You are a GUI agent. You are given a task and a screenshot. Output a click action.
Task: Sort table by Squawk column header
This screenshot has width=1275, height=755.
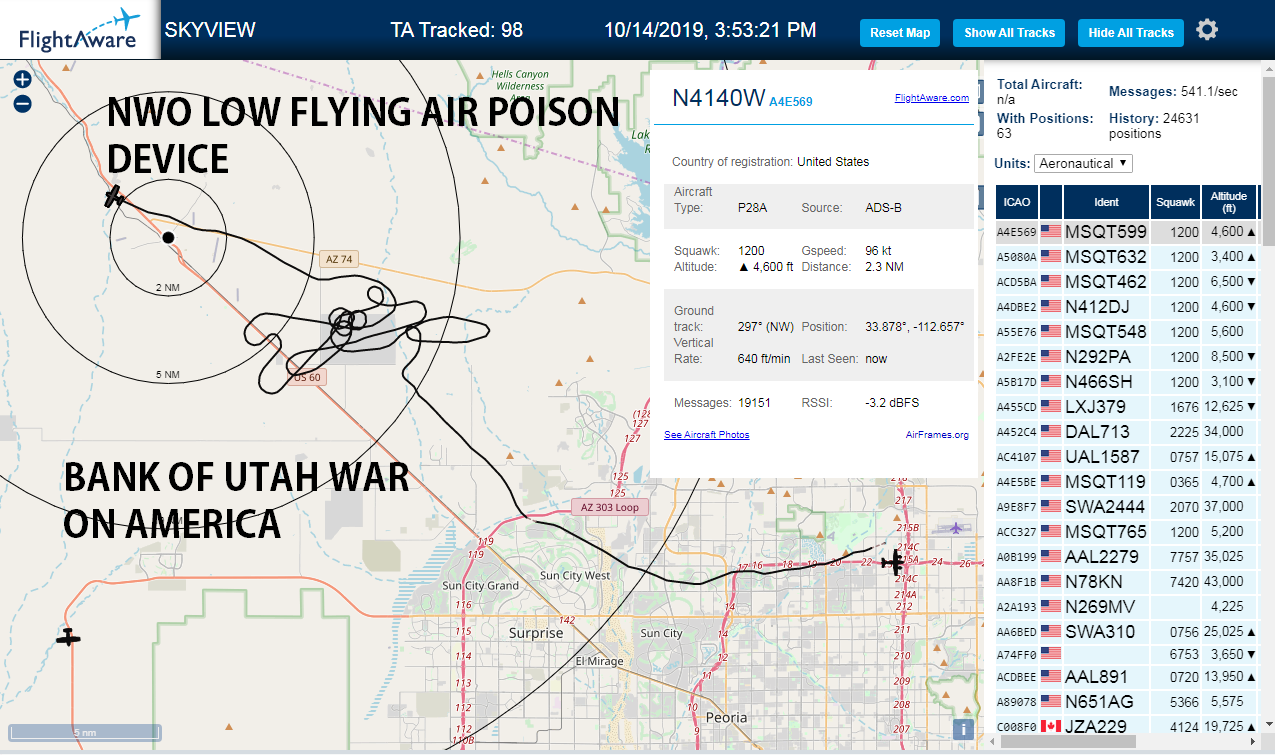pyautogui.click(x=1175, y=202)
